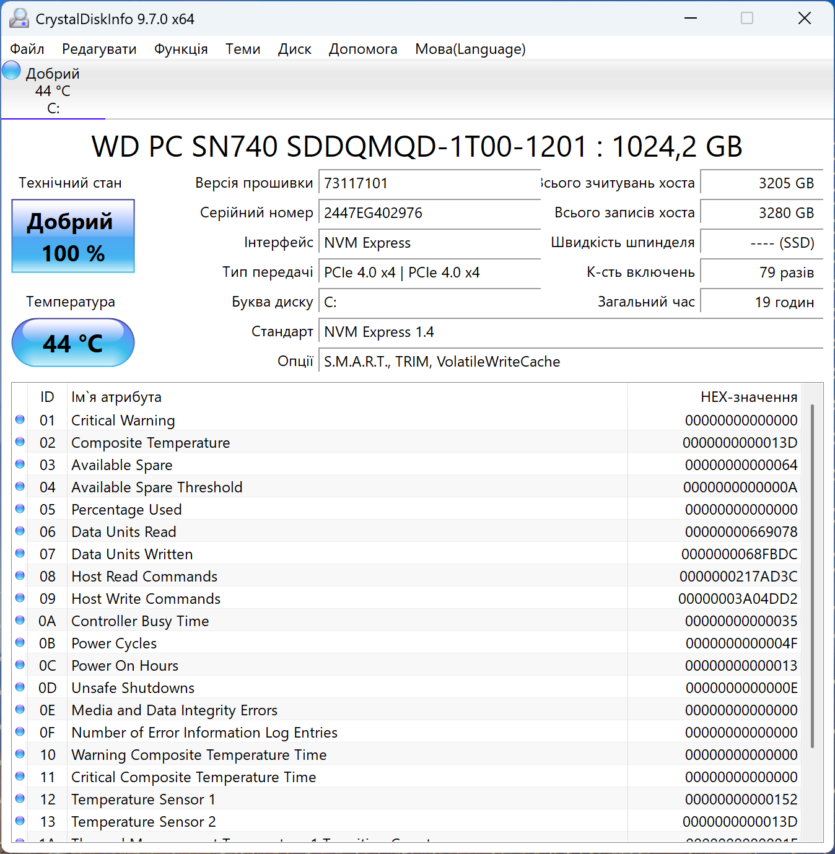Select the Controller Busy Time row
The width and height of the screenshot is (835, 854).
point(406,621)
